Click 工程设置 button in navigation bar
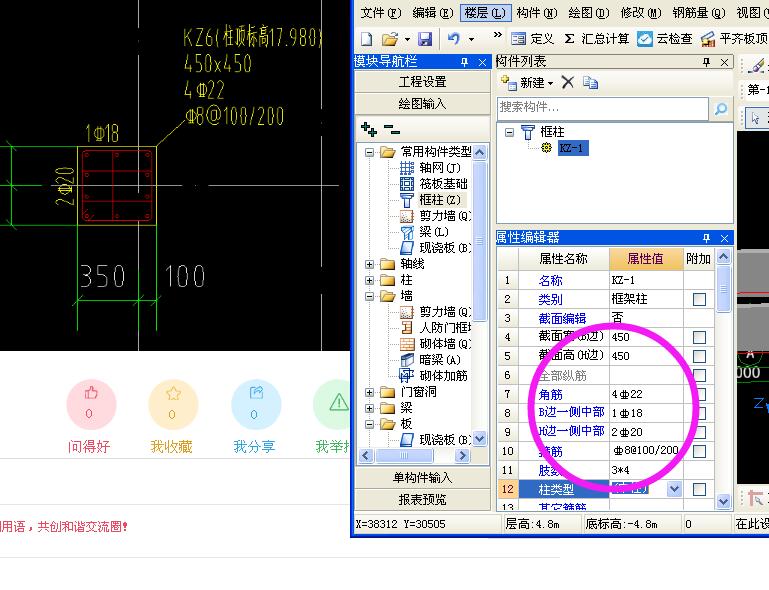This screenshot has height=590, width=769. pyautogui.click(x=422, y=81)
